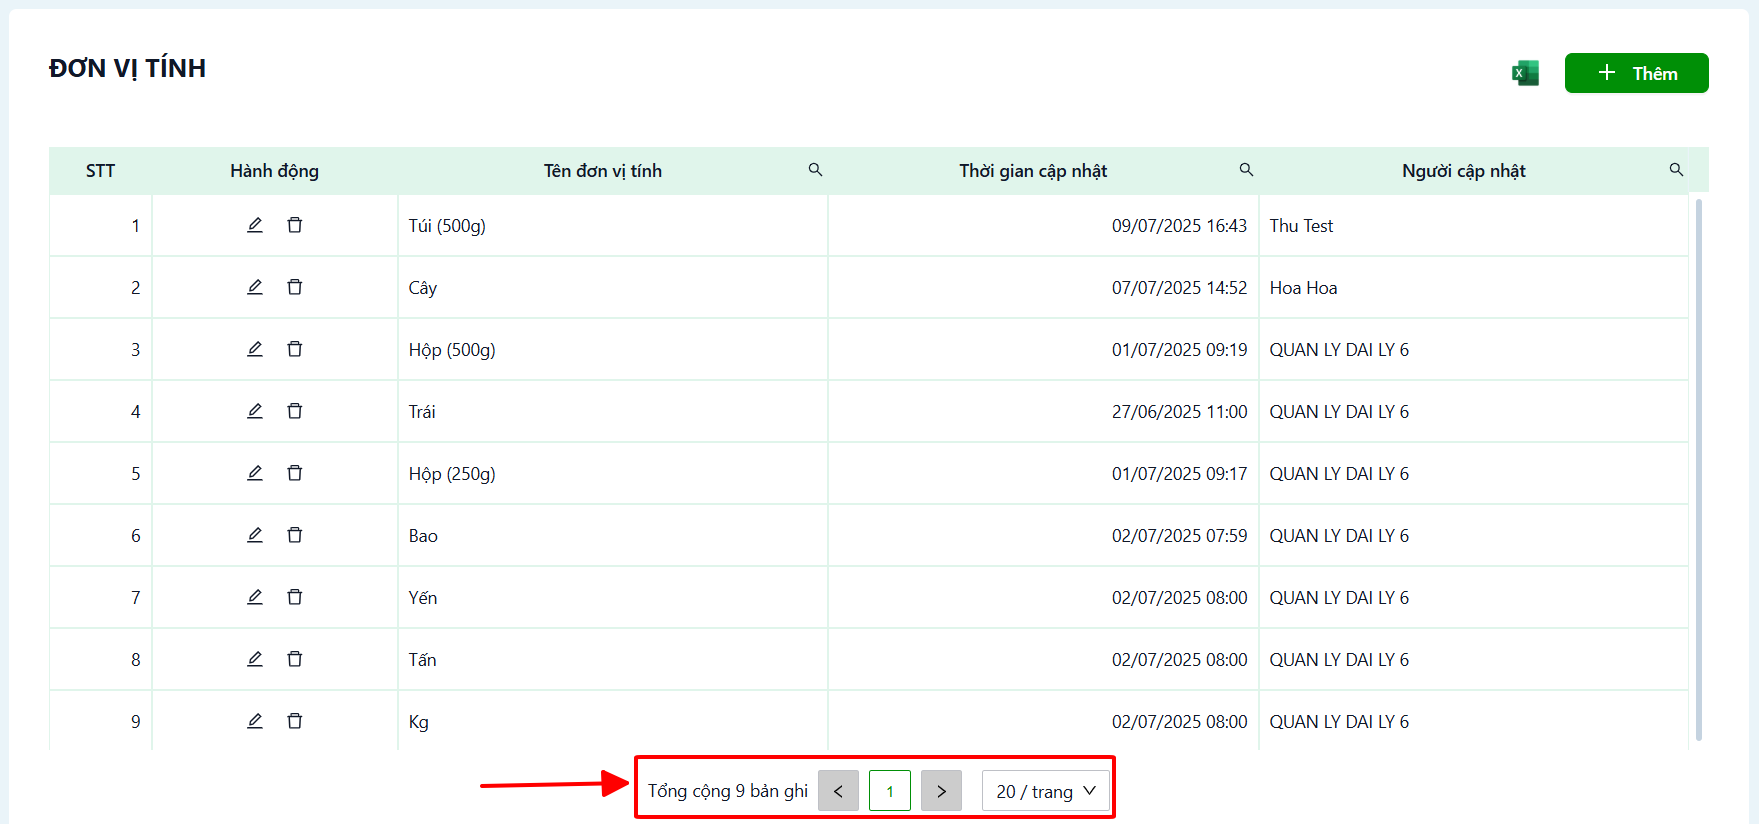Search in Thời gian cập nhật column
This screenshot has width=1759, height=824.
pos(1246,170)
